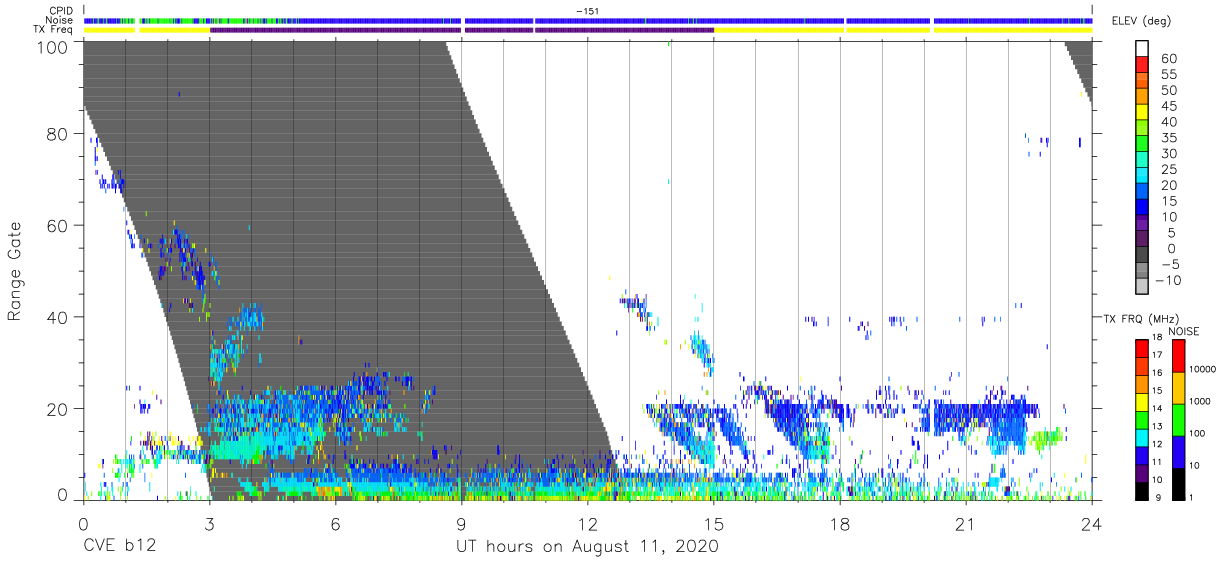Click the '24' tick on the UT hours axis
The height and width of the screenshot is (567, 1228).
click(x=1092, y=524)
